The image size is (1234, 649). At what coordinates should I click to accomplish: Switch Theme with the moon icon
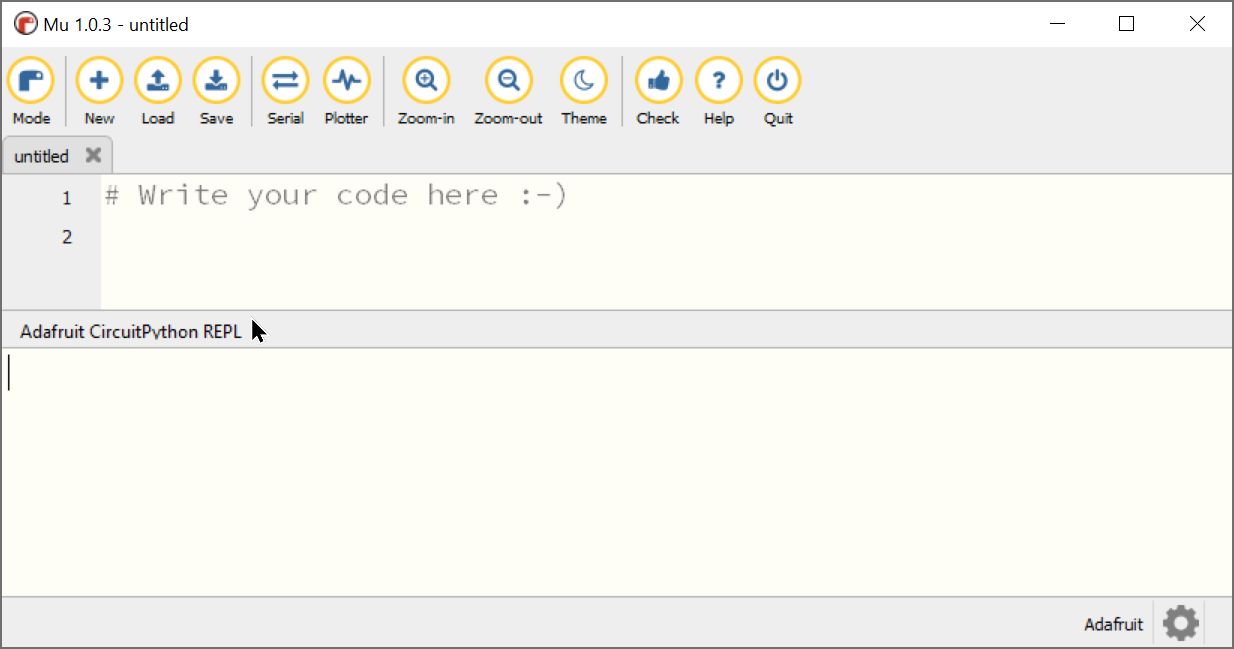584,91
